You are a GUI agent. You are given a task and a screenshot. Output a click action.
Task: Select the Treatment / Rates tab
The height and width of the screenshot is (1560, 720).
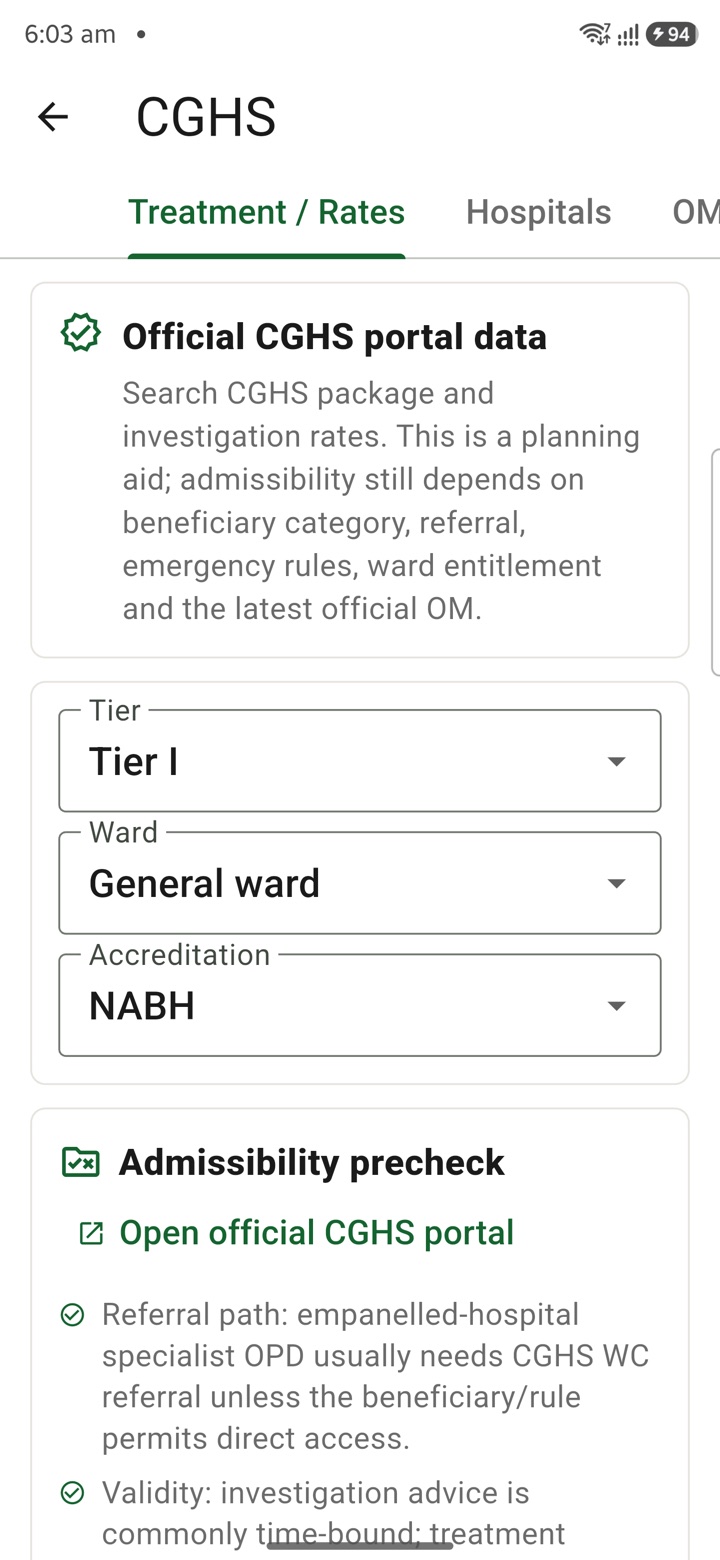tap(266, 212)
